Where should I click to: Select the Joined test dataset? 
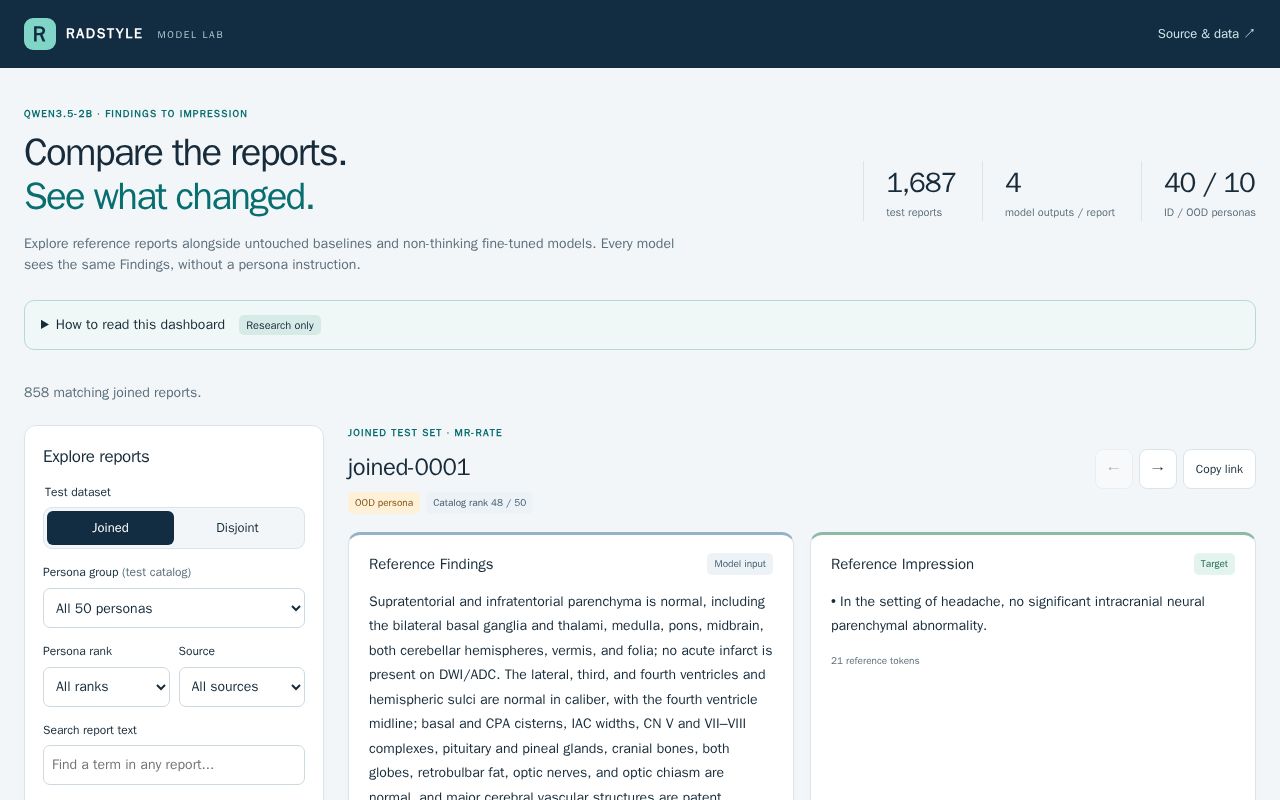coord(110,528)
